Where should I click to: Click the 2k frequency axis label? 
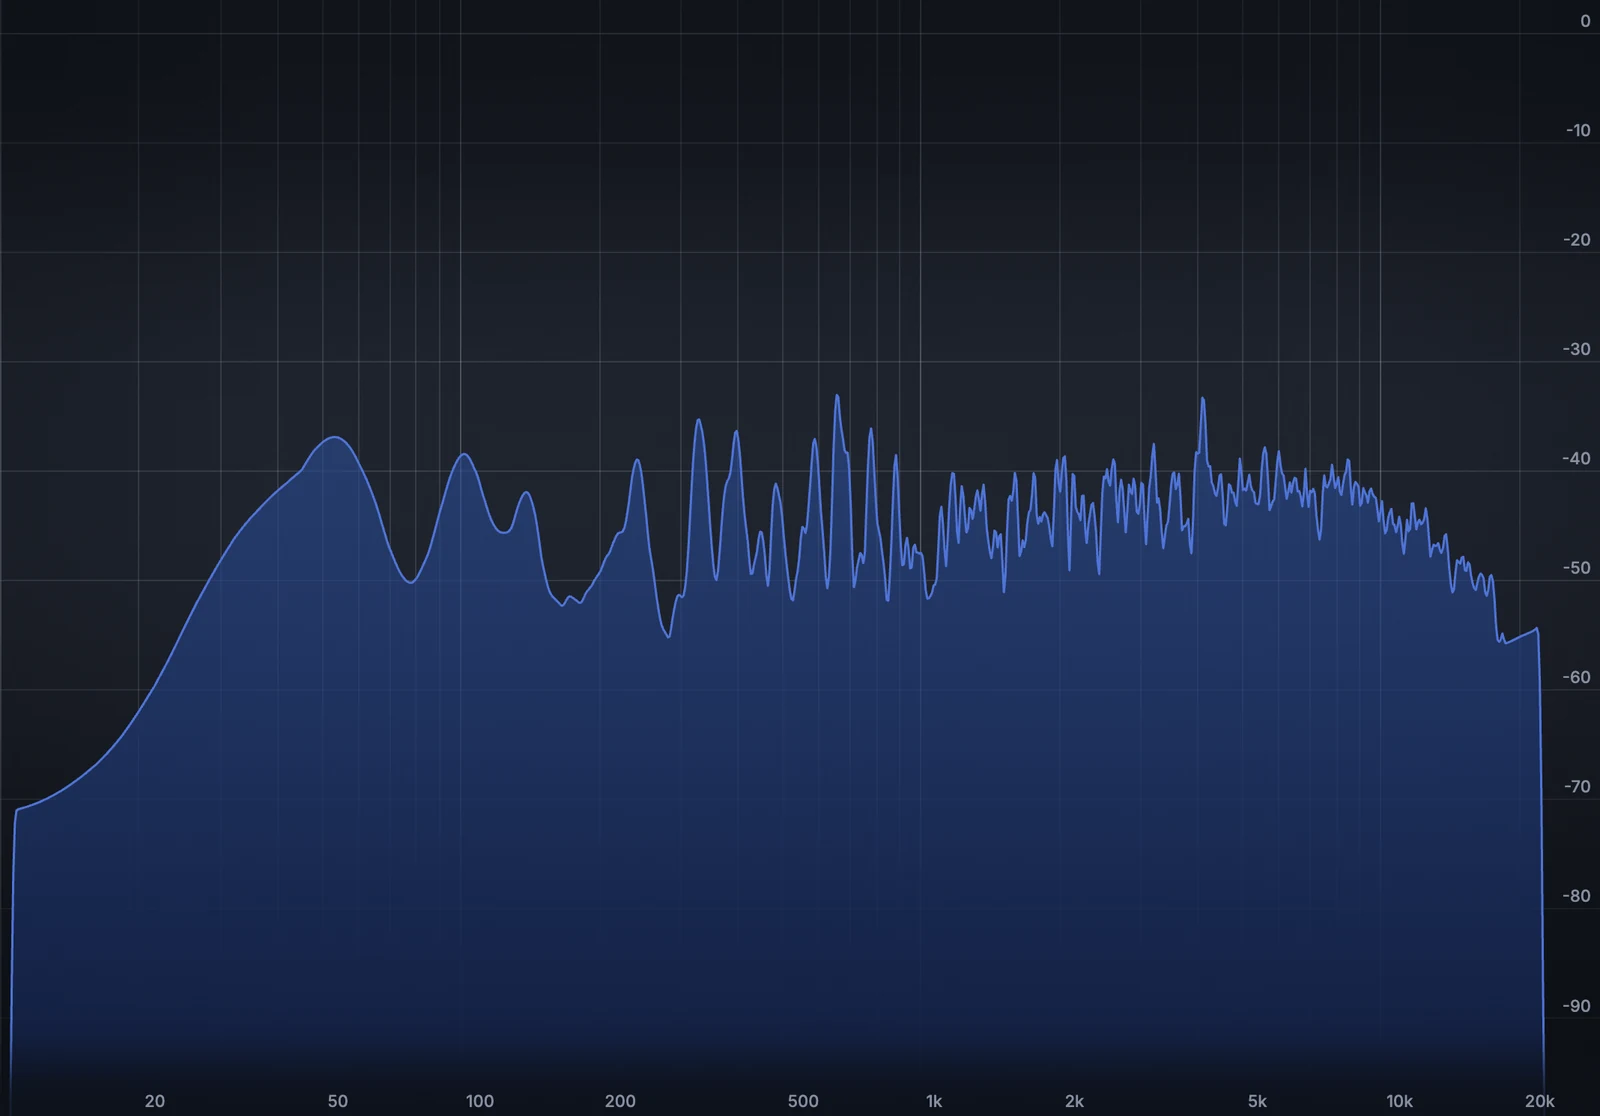click(1074, 1101)
